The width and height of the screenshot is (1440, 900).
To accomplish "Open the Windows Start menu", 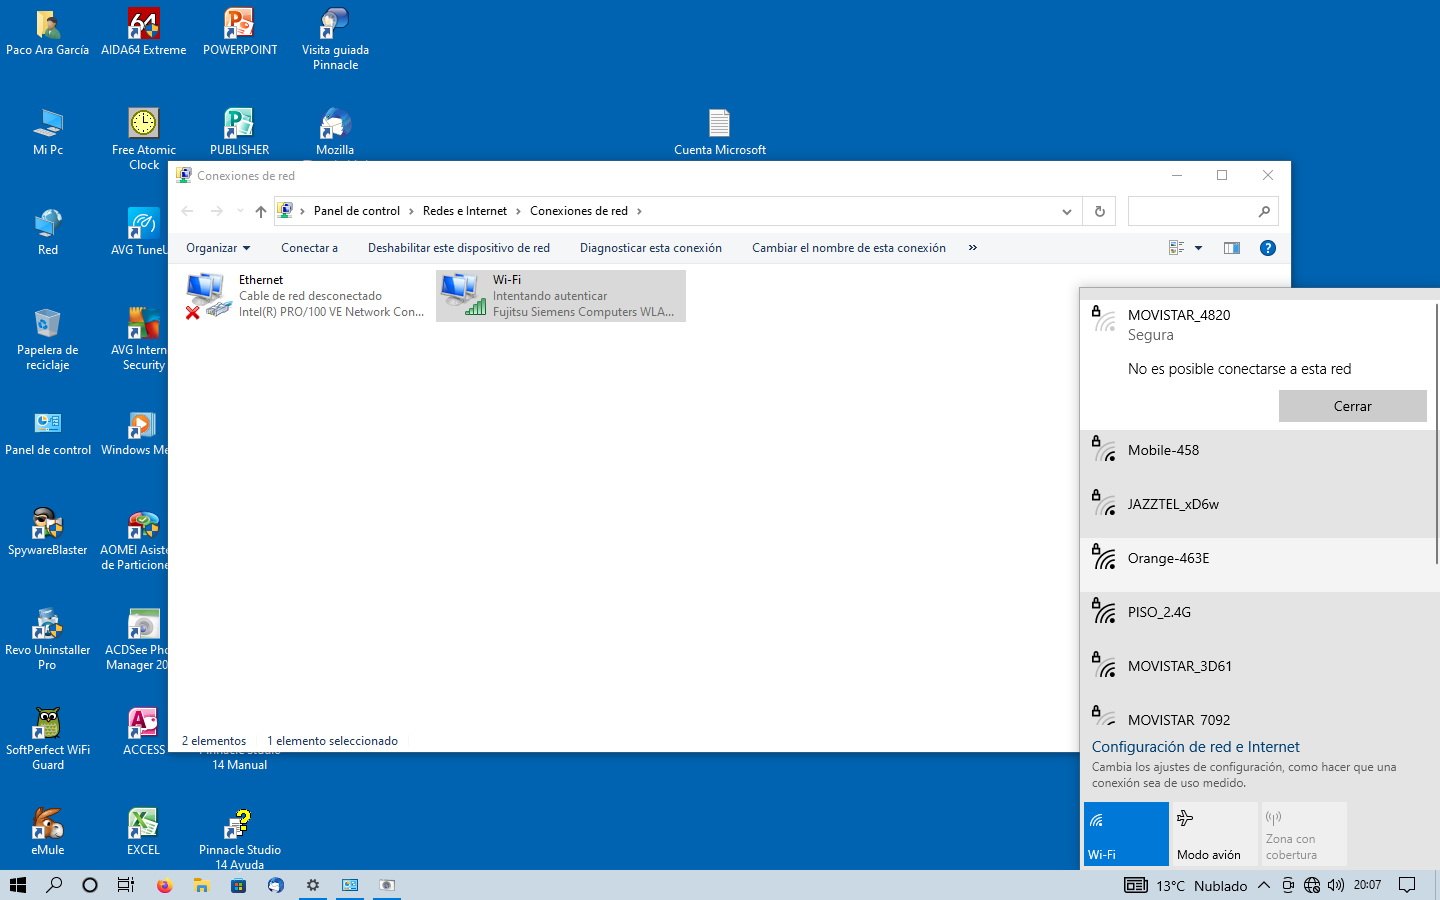I will [18, 885].
